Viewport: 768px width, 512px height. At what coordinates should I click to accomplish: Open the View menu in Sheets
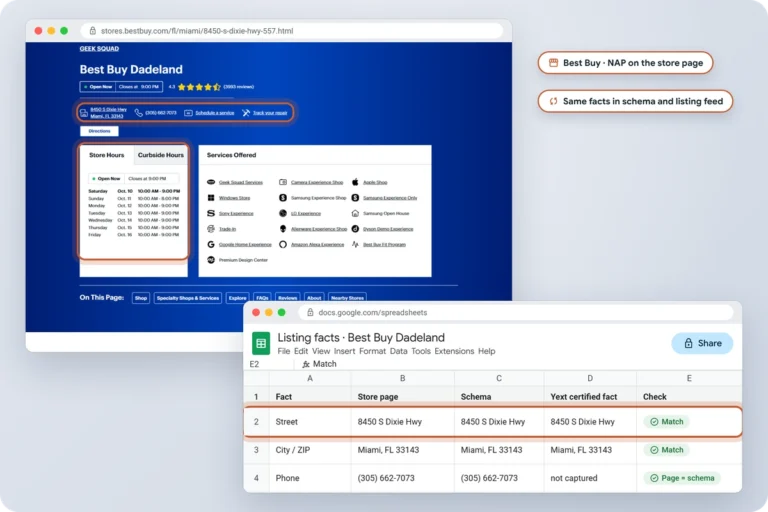click(x=321, y=351)
